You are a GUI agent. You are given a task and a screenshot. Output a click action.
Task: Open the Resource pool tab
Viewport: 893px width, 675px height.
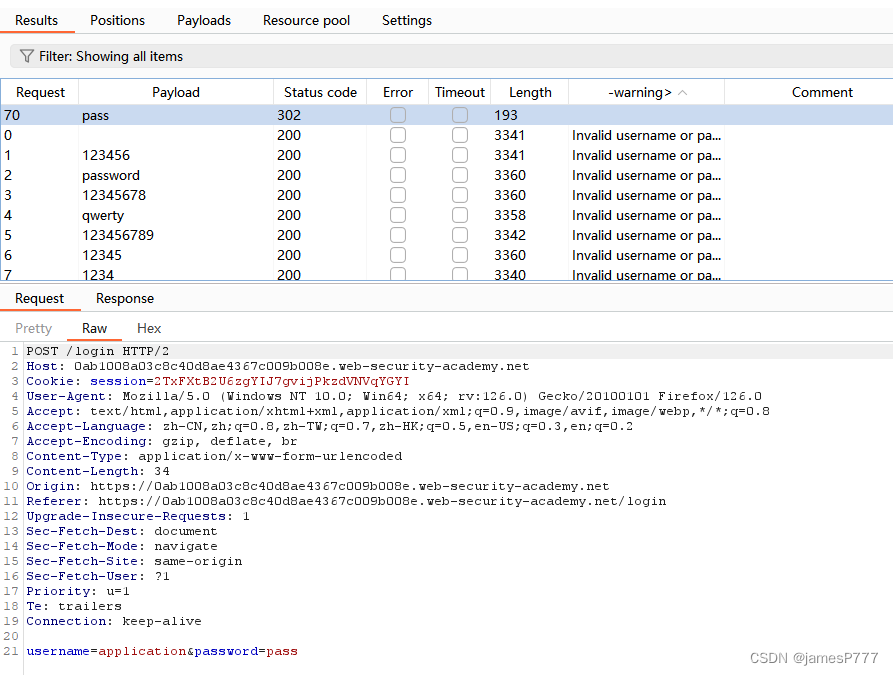coord(306,20)
